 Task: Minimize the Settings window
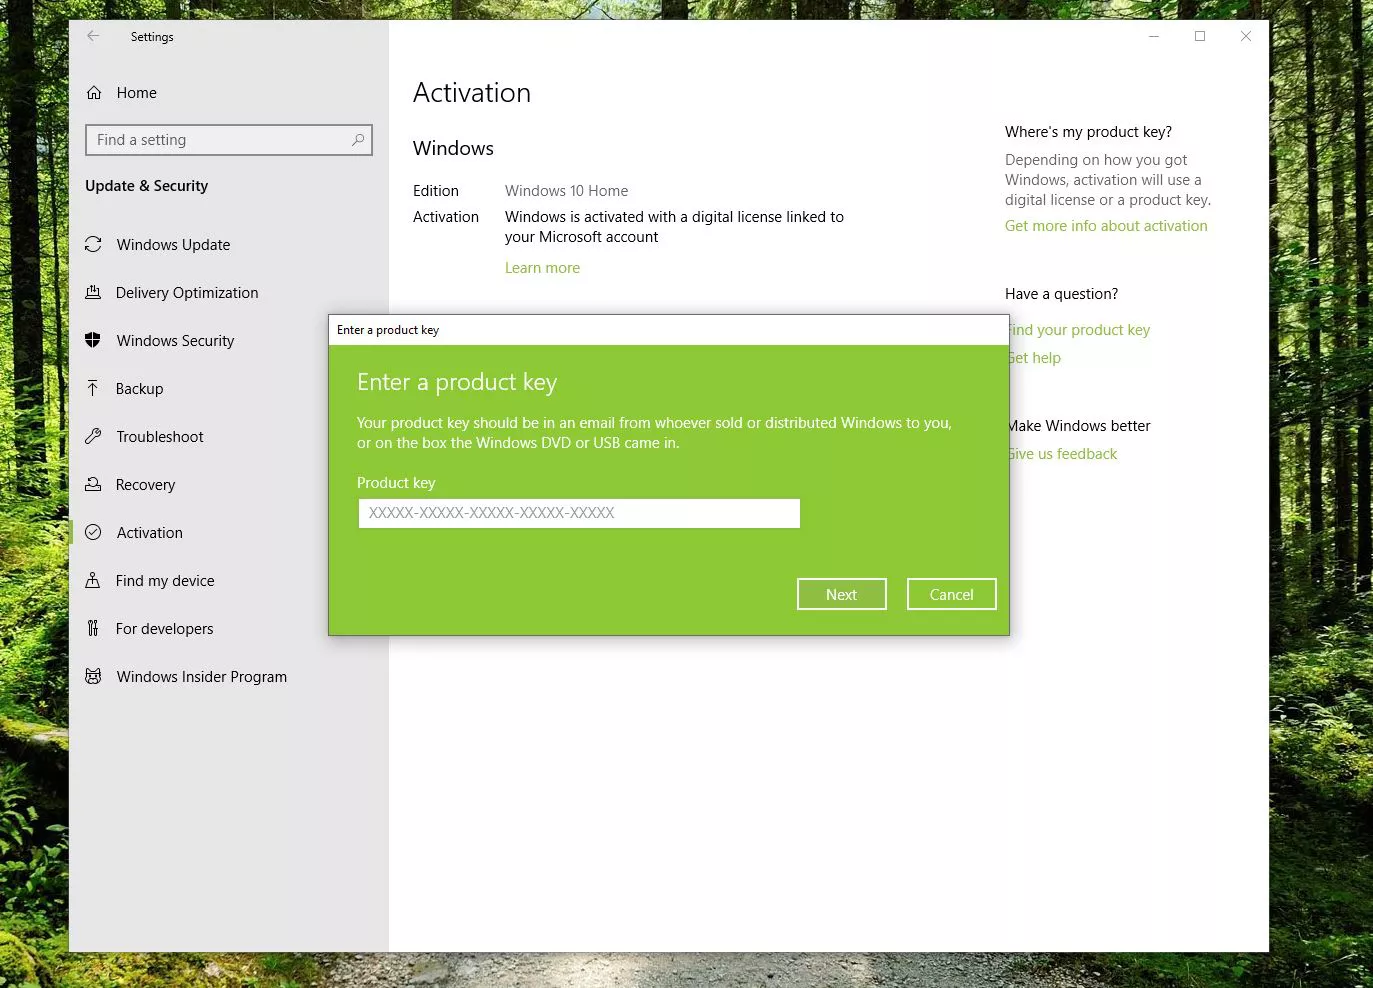point(1154,36)
